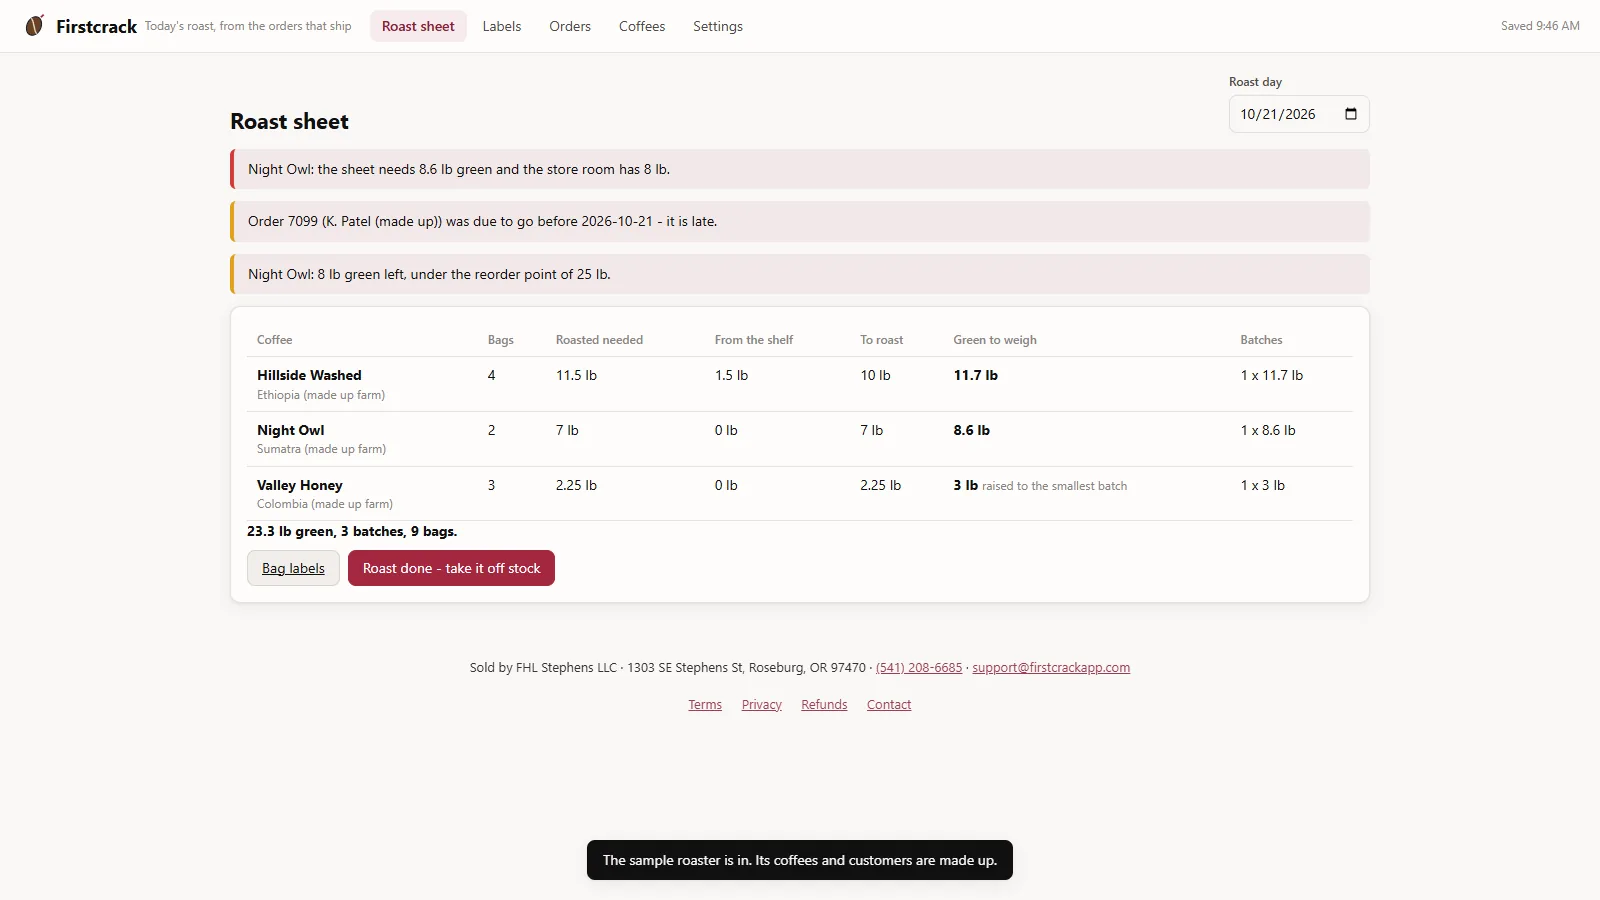
Task: Click the Firstcrack coffee bean logo
Action: (35, 25)
